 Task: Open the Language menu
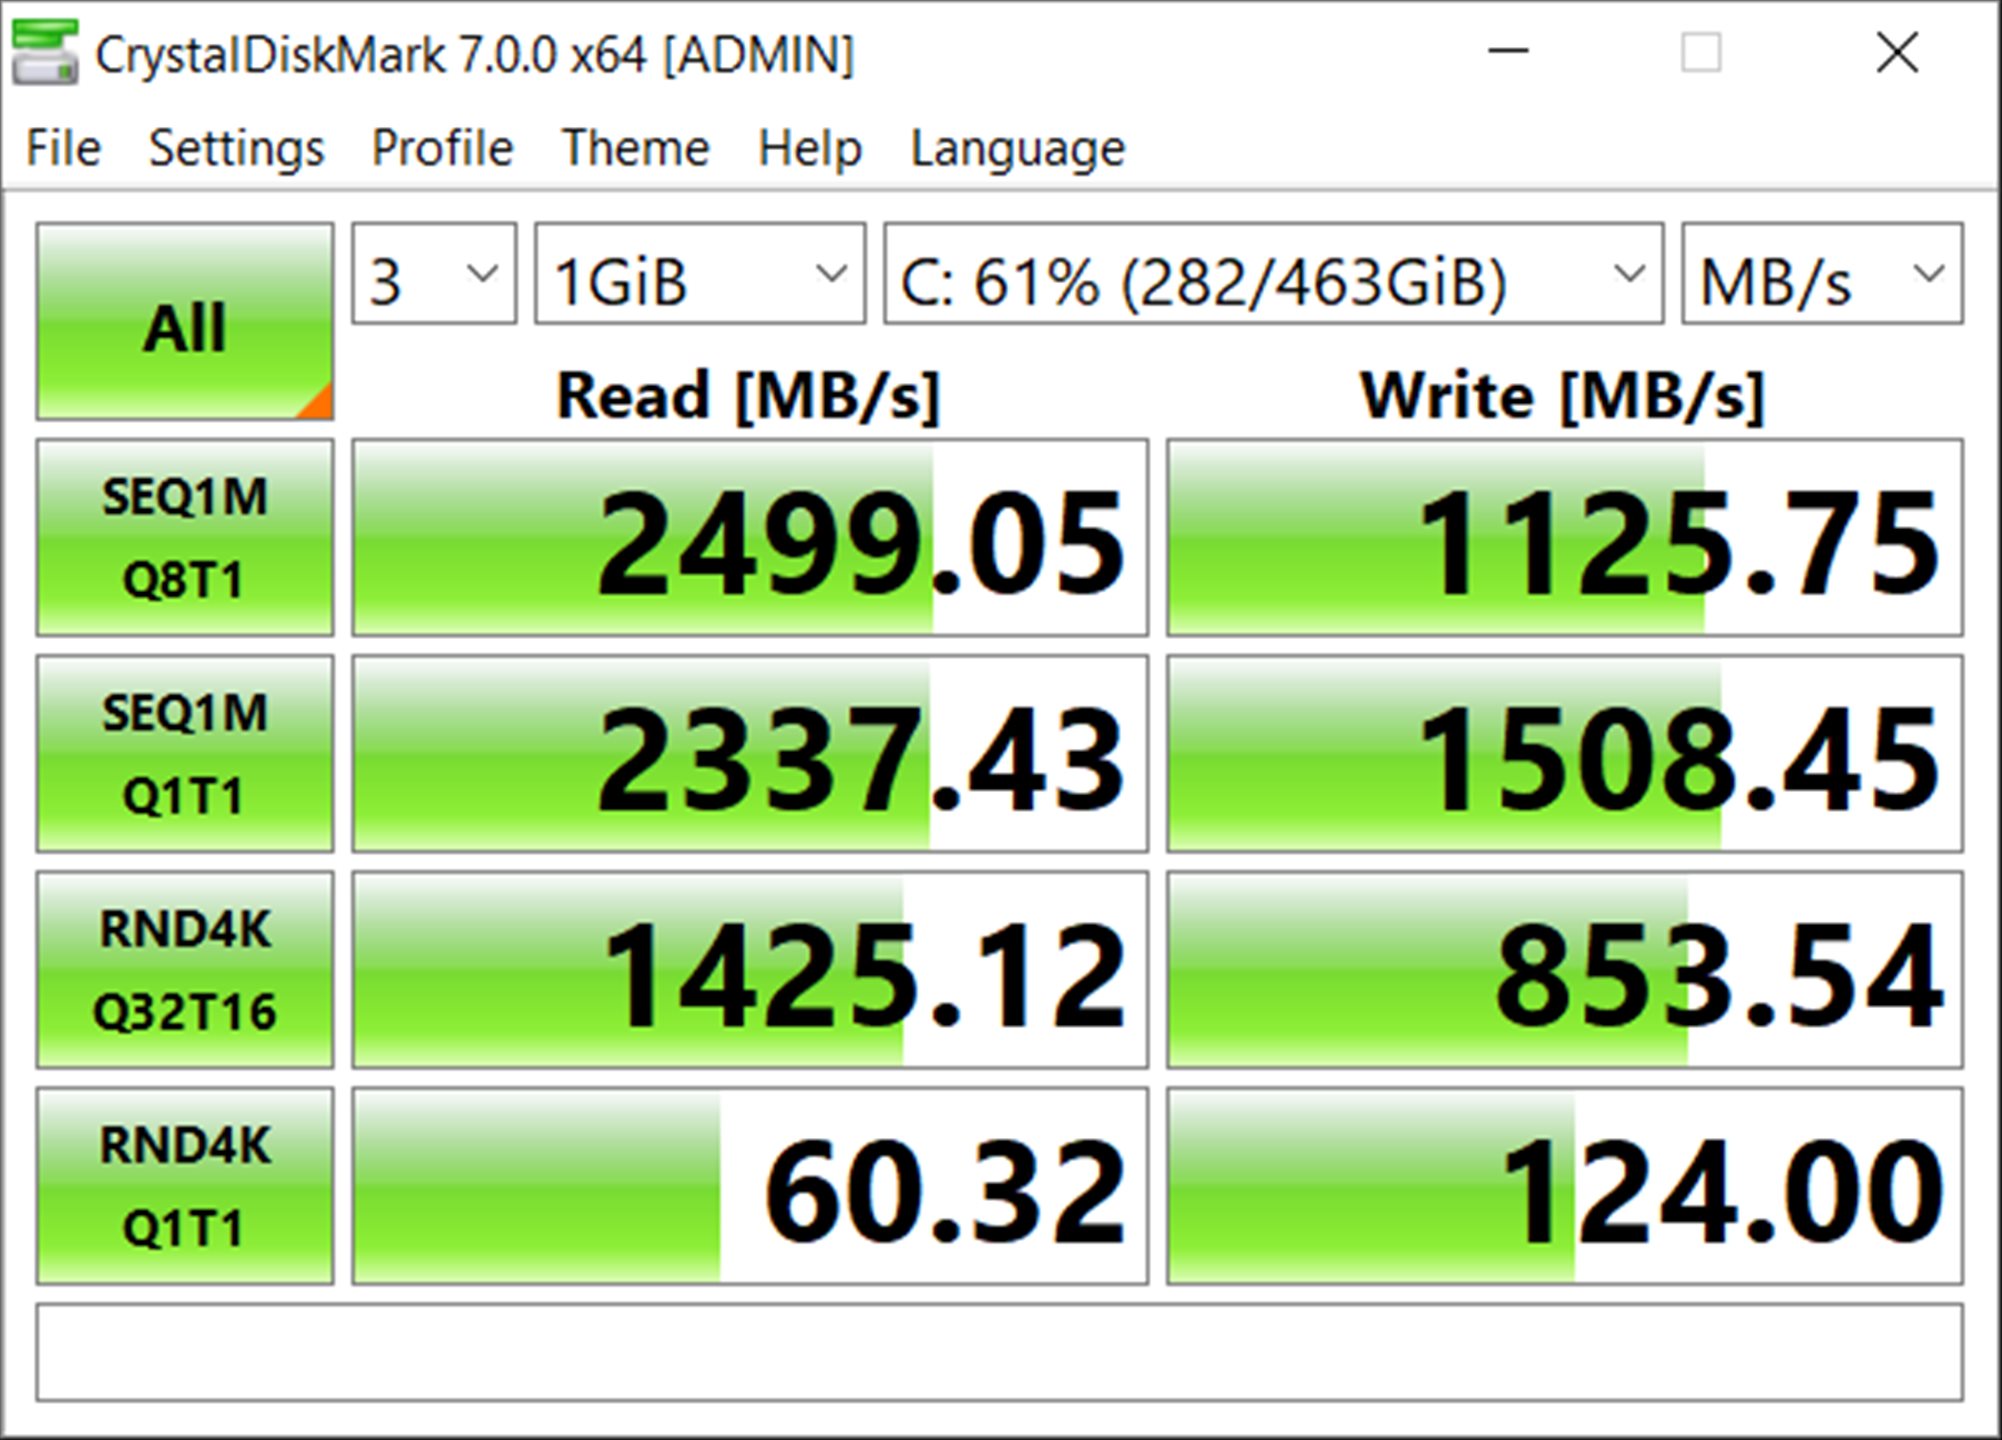pos(1018,148)
